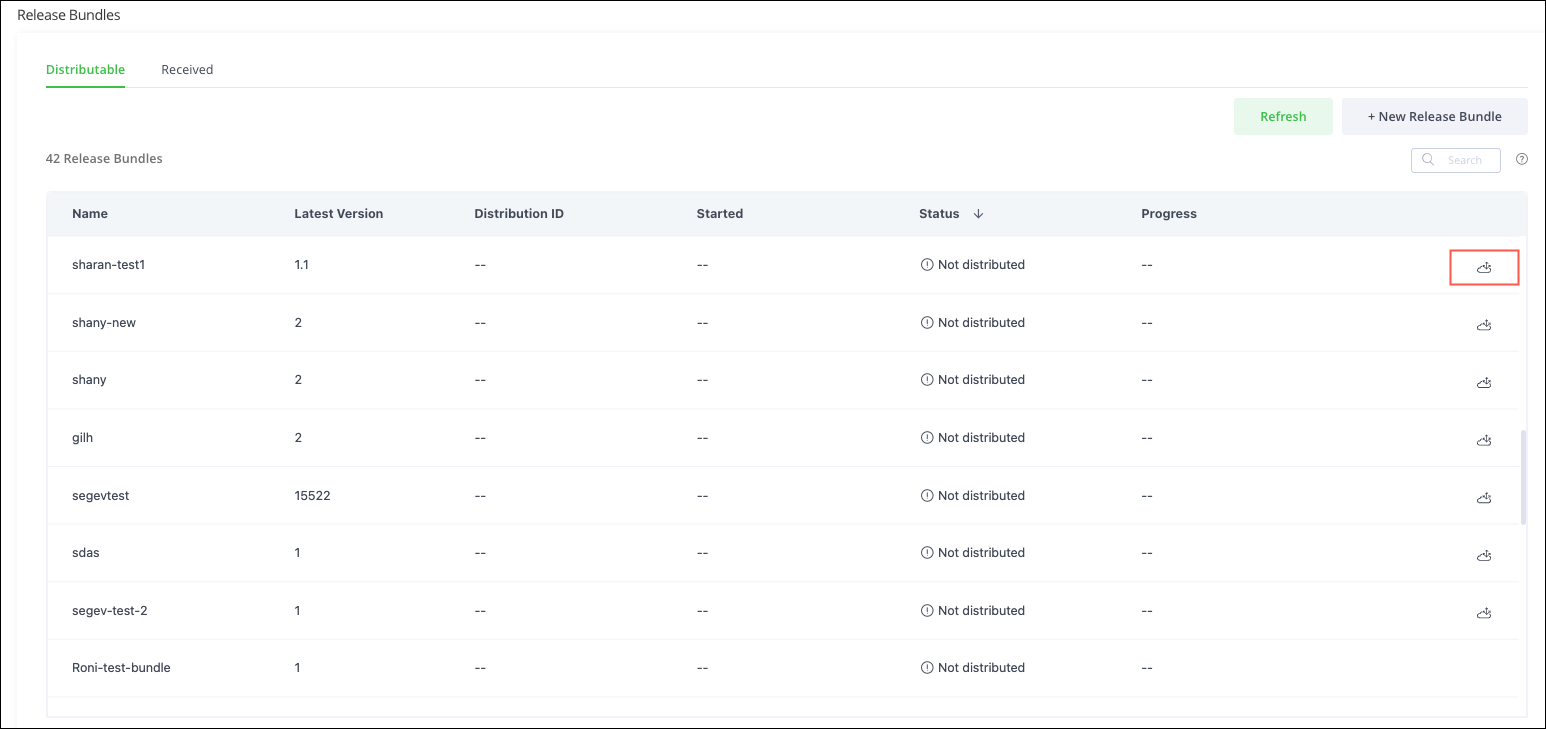1546x729 pixels.
Task: Open the gilh release bundle
Action: pyautogui.click(x=82, y=438)
